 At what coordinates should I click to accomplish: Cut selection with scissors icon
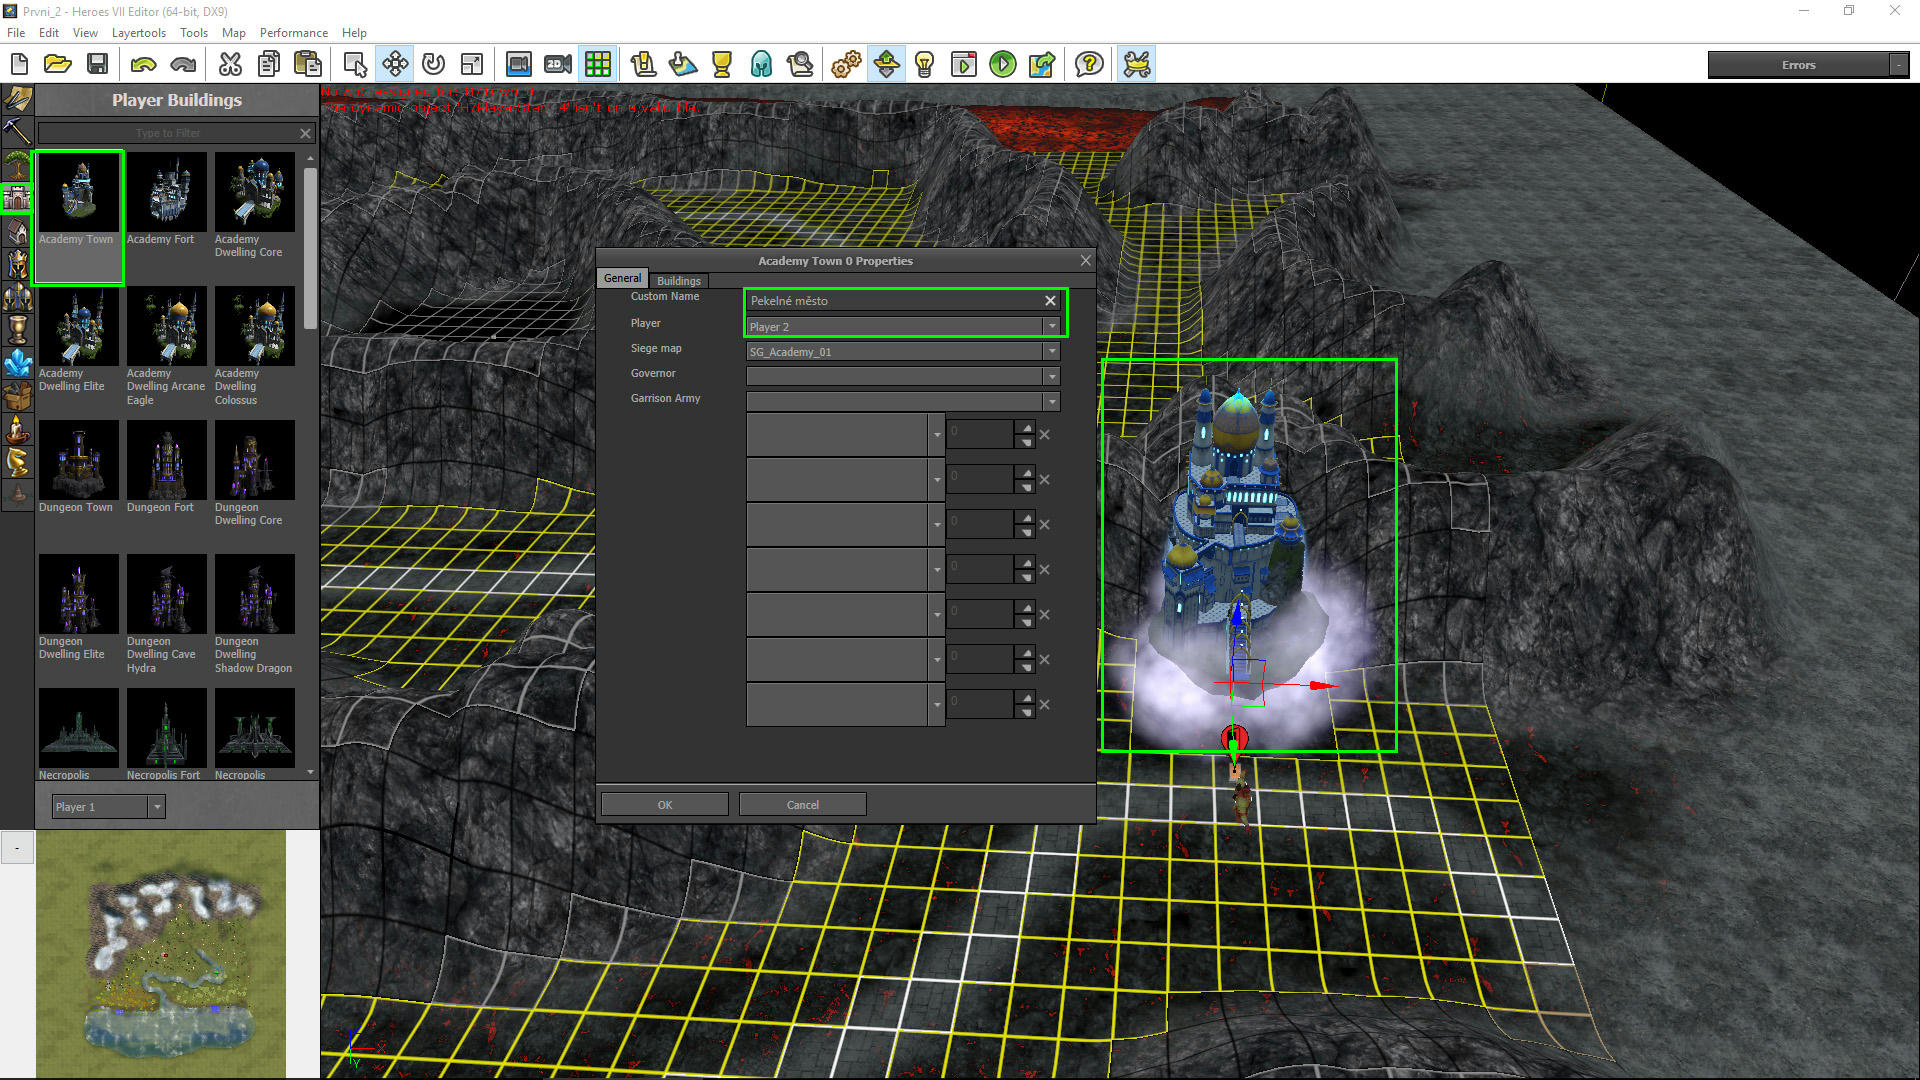(x=230, y=65)
